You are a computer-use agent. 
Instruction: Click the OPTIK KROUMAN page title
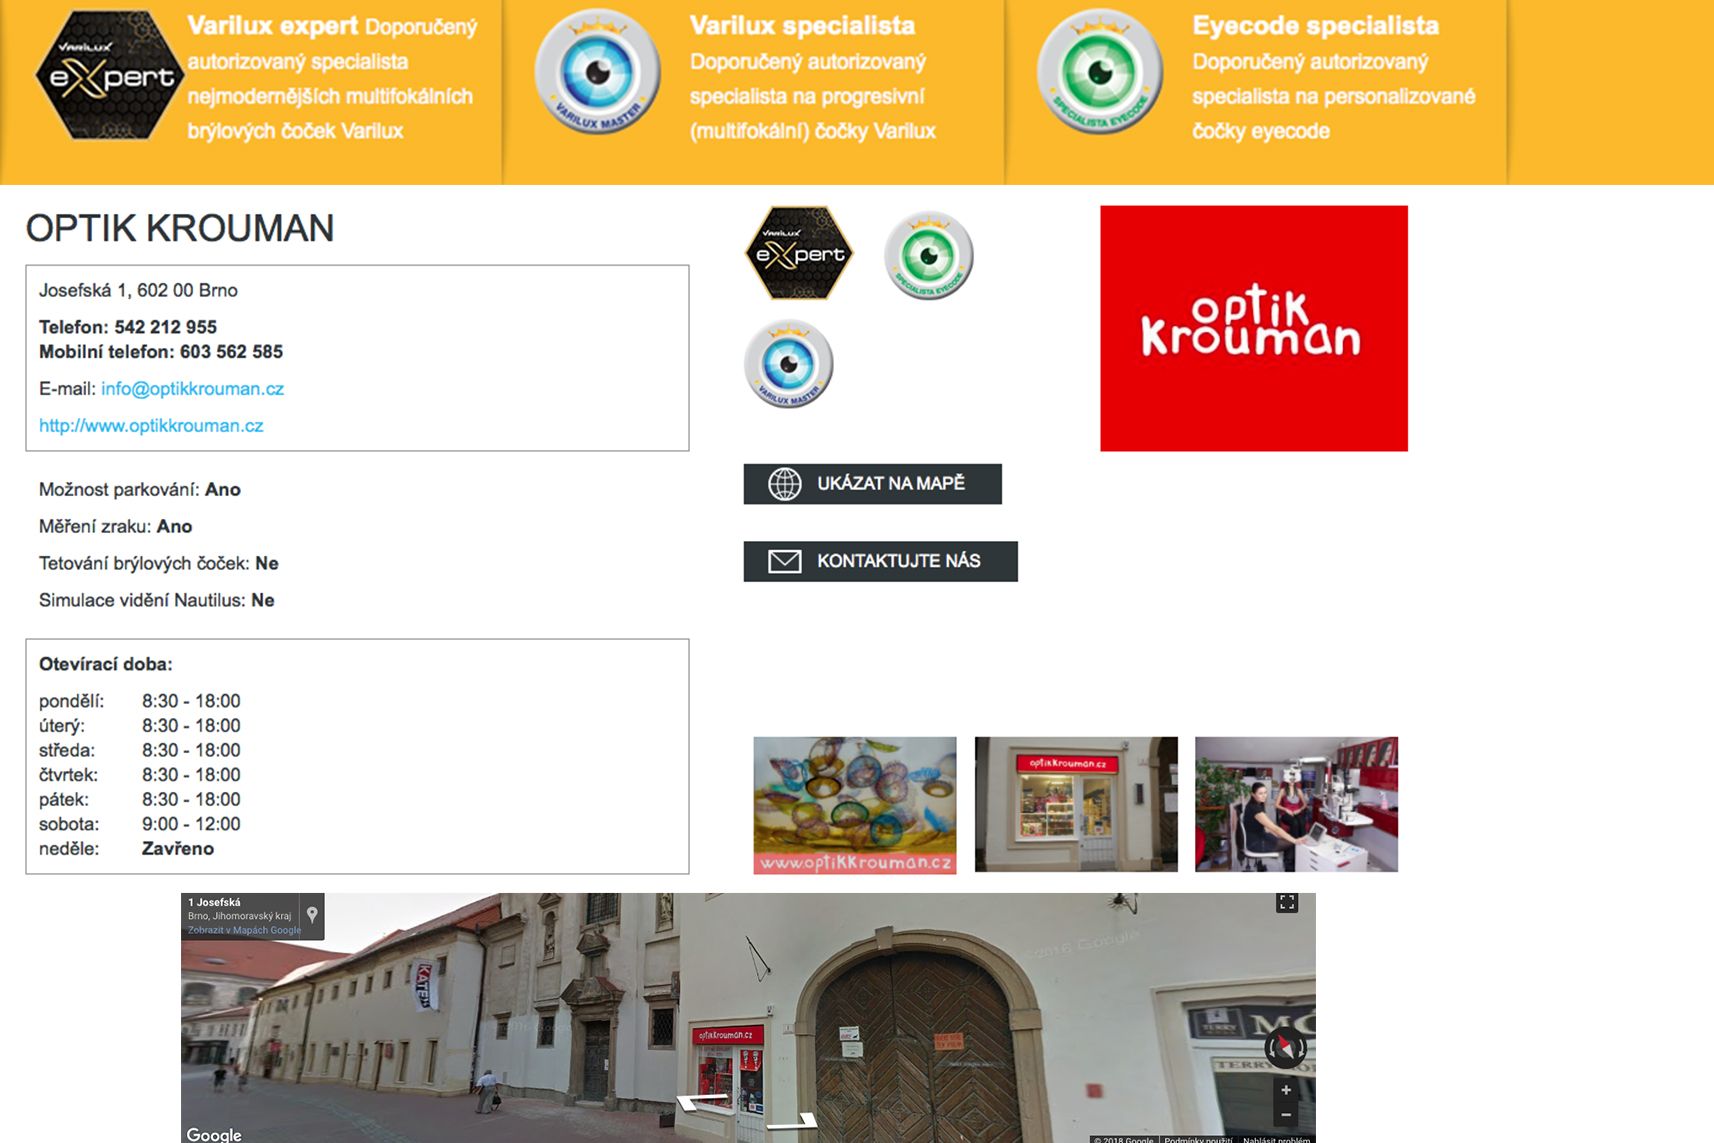[180, 228]
